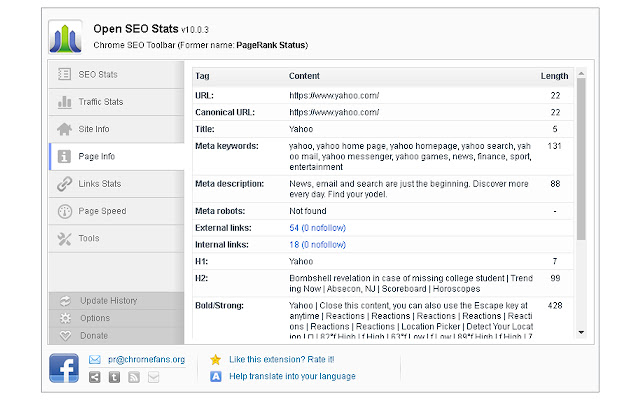
Task: Click the share icon below the email
Action: pyautogui.click(x=95, y=377)
